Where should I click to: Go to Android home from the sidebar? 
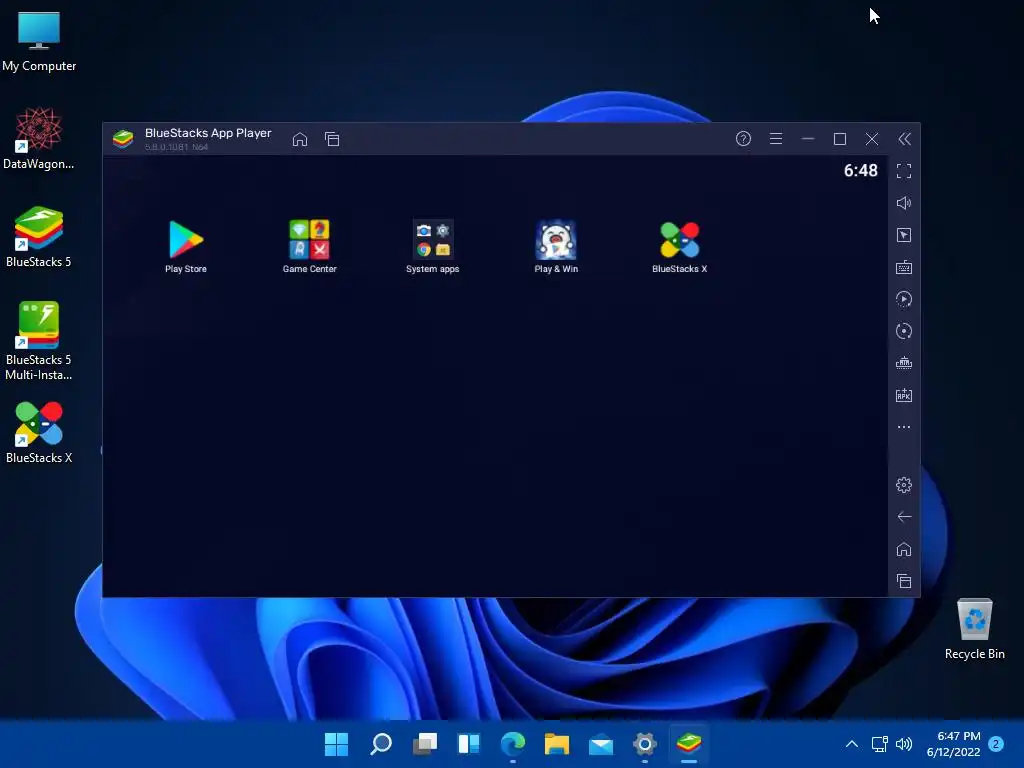904,549
